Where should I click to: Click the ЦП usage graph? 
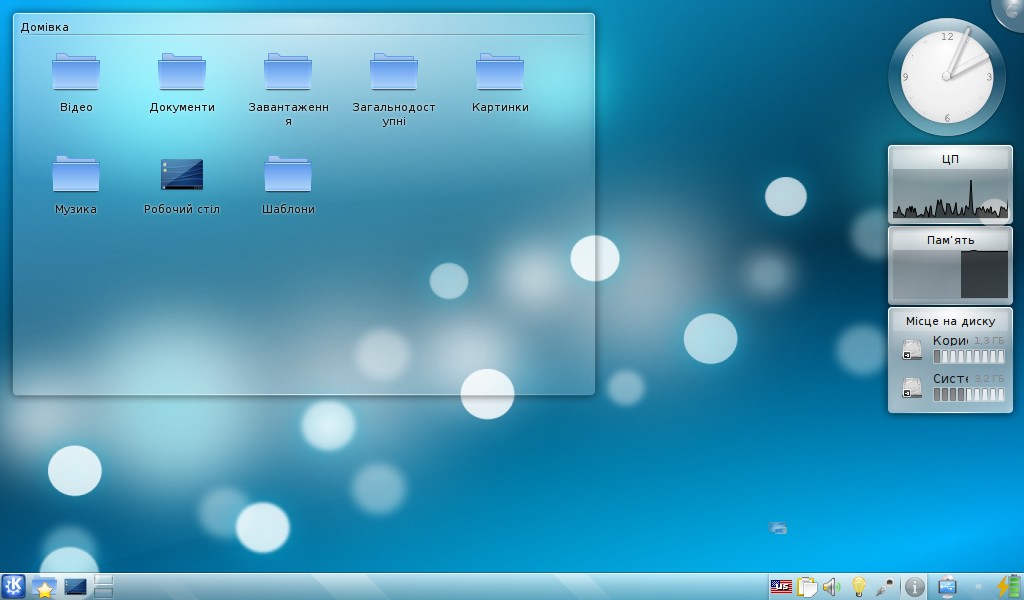950,193
